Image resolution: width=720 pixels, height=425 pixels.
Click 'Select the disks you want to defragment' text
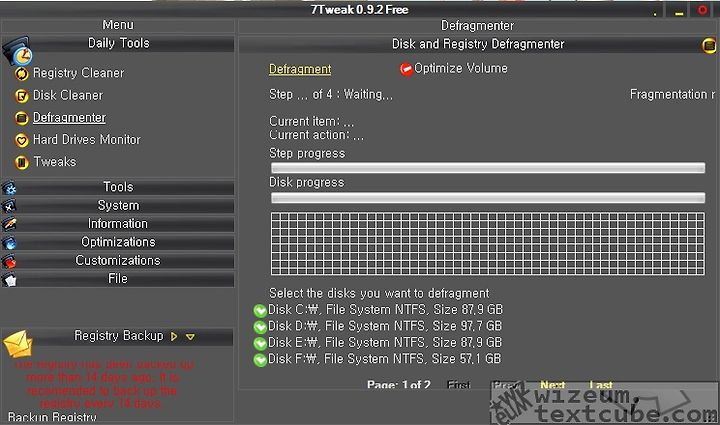tap(379, 293)
